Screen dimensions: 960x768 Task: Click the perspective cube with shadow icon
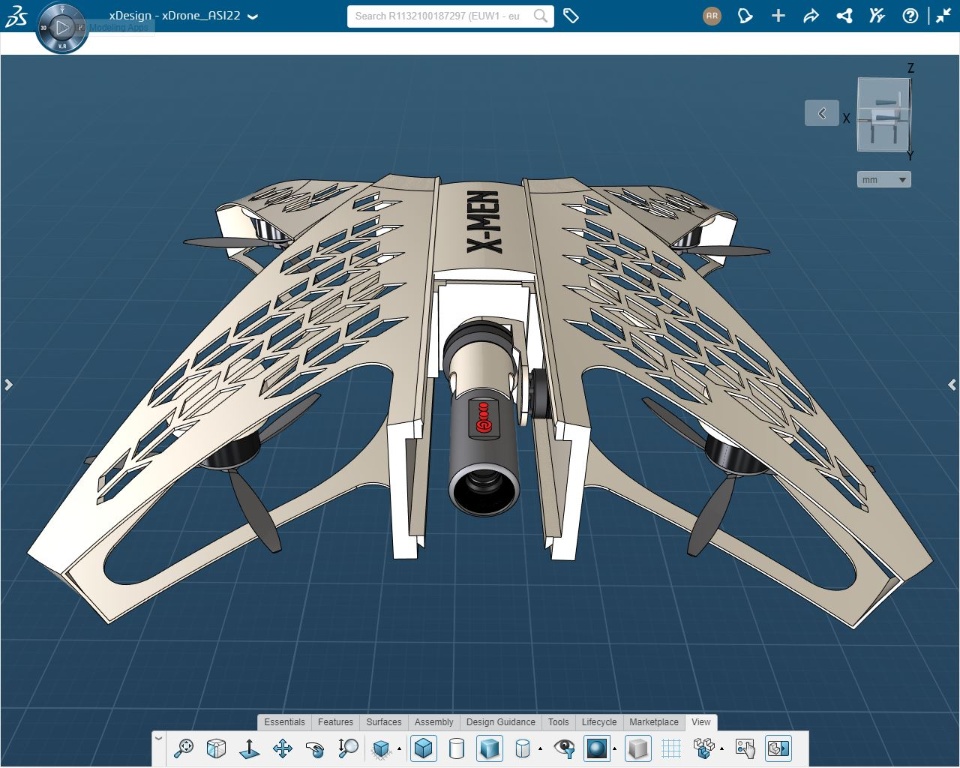381,748
